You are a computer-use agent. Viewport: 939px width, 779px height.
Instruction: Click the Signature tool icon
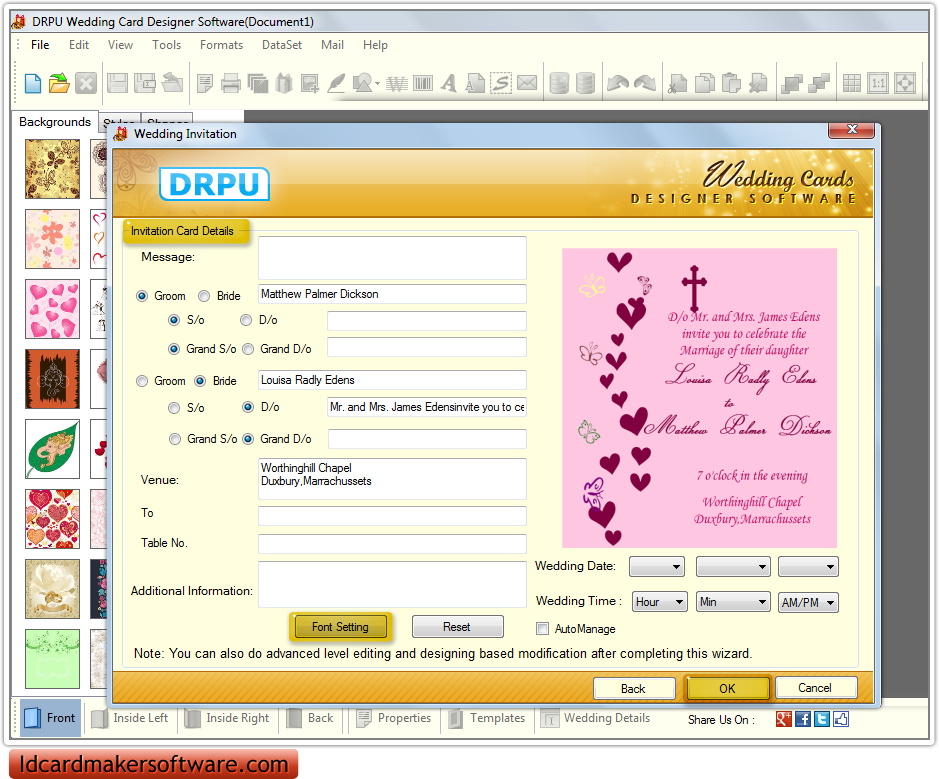click(501, 83)
